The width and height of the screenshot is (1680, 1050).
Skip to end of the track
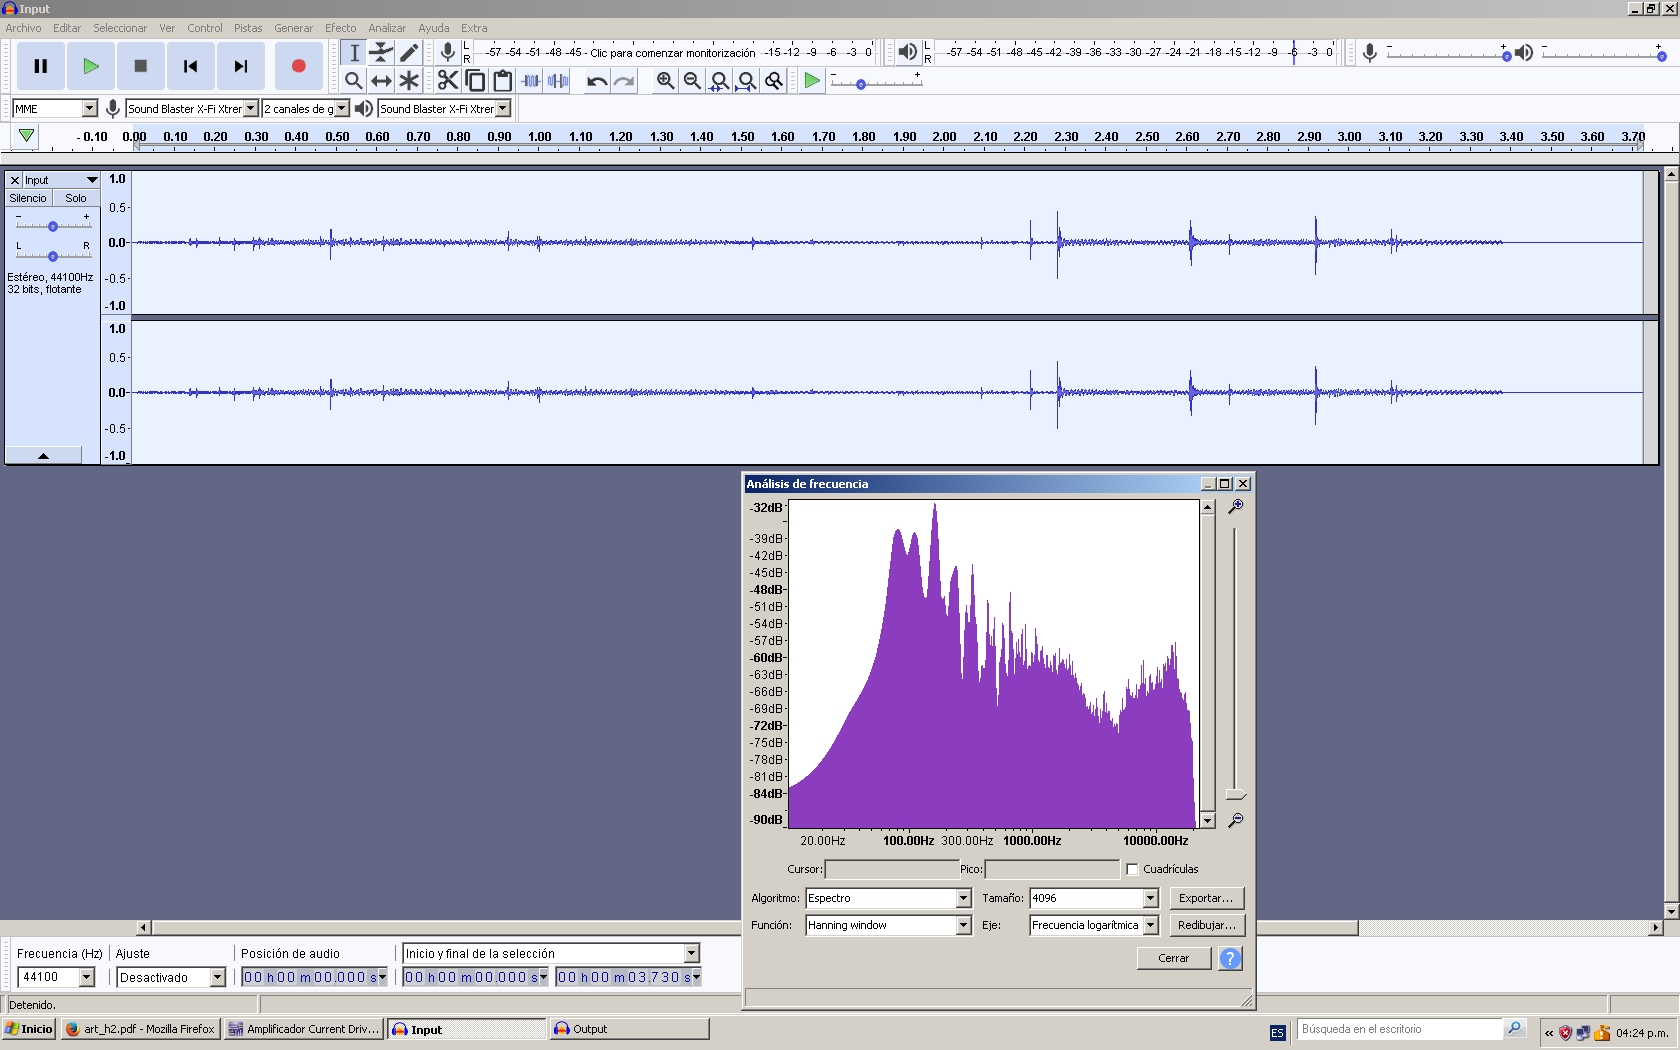(241, 66)
